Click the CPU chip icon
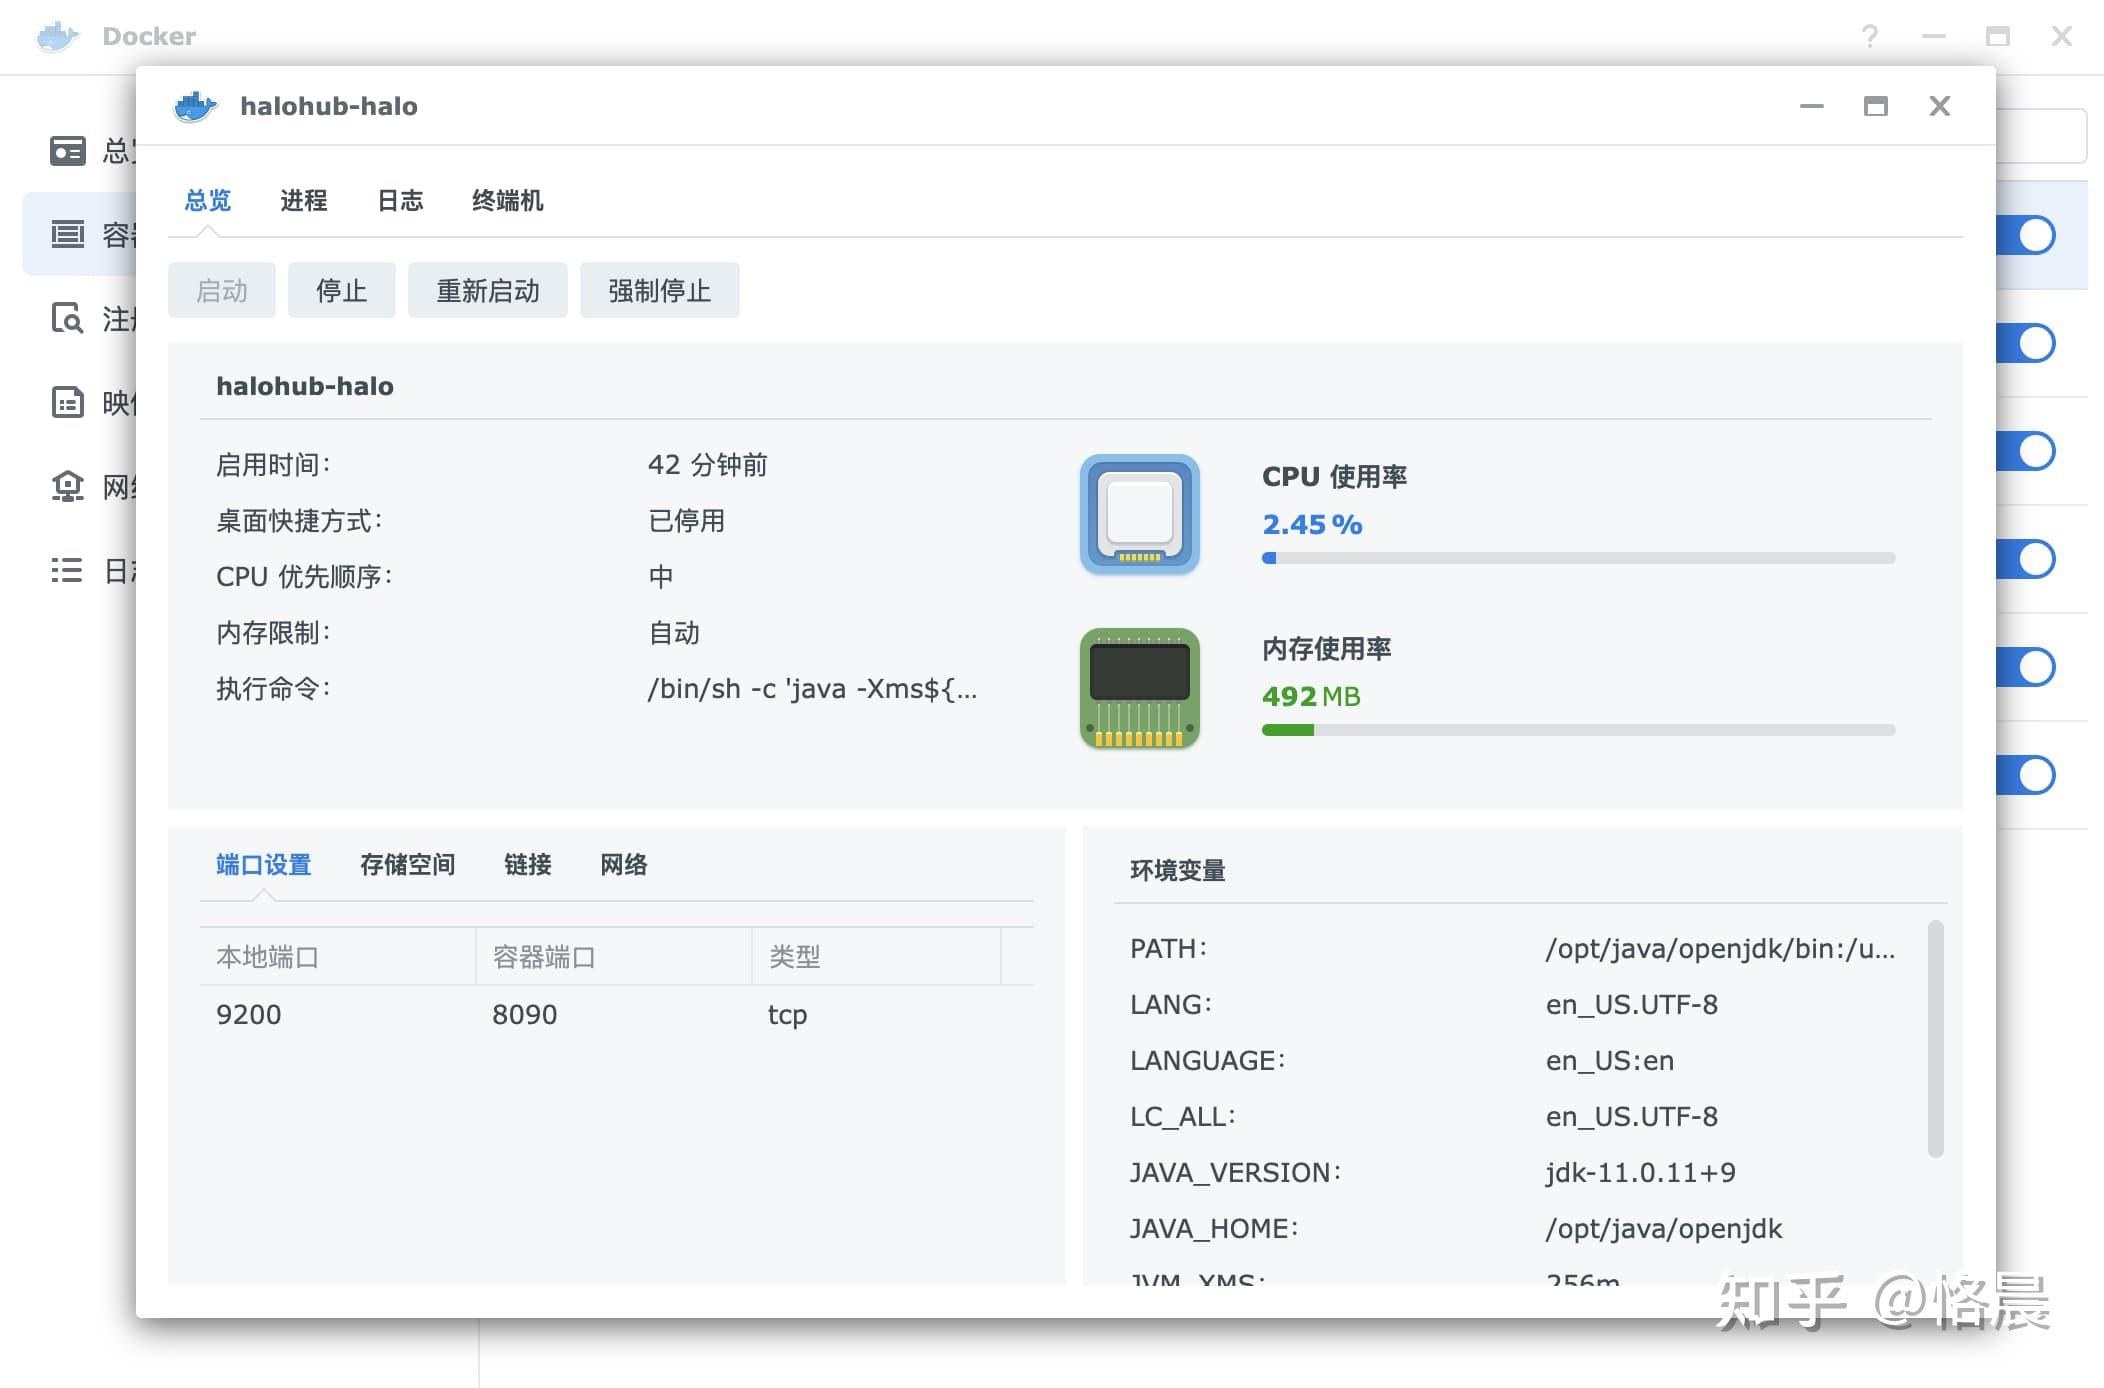 (x=1140, y=514)
